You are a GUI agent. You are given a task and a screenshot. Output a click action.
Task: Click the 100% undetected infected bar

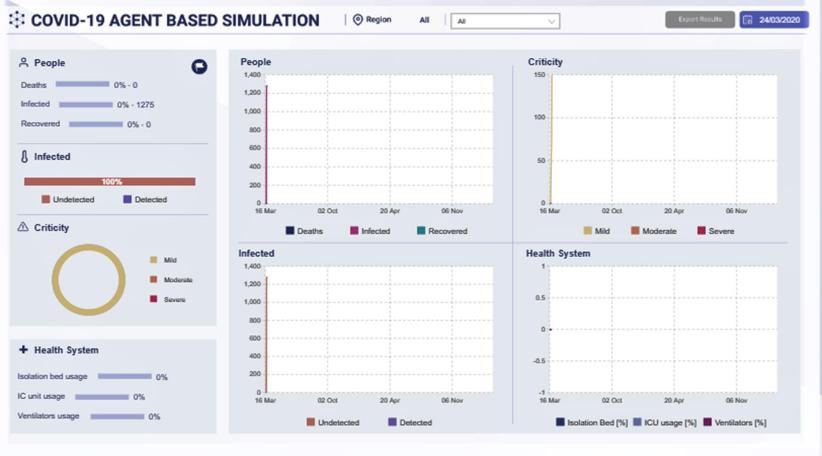coord(110,181)
